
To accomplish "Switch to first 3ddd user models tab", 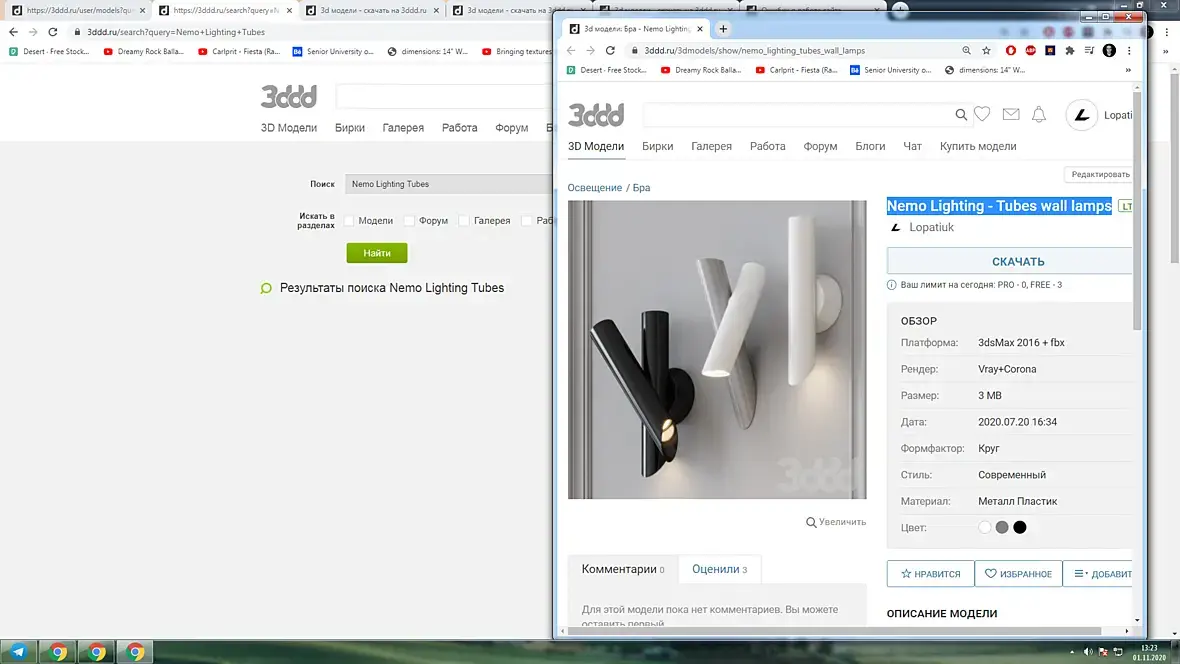I will (x=79, y=11).
